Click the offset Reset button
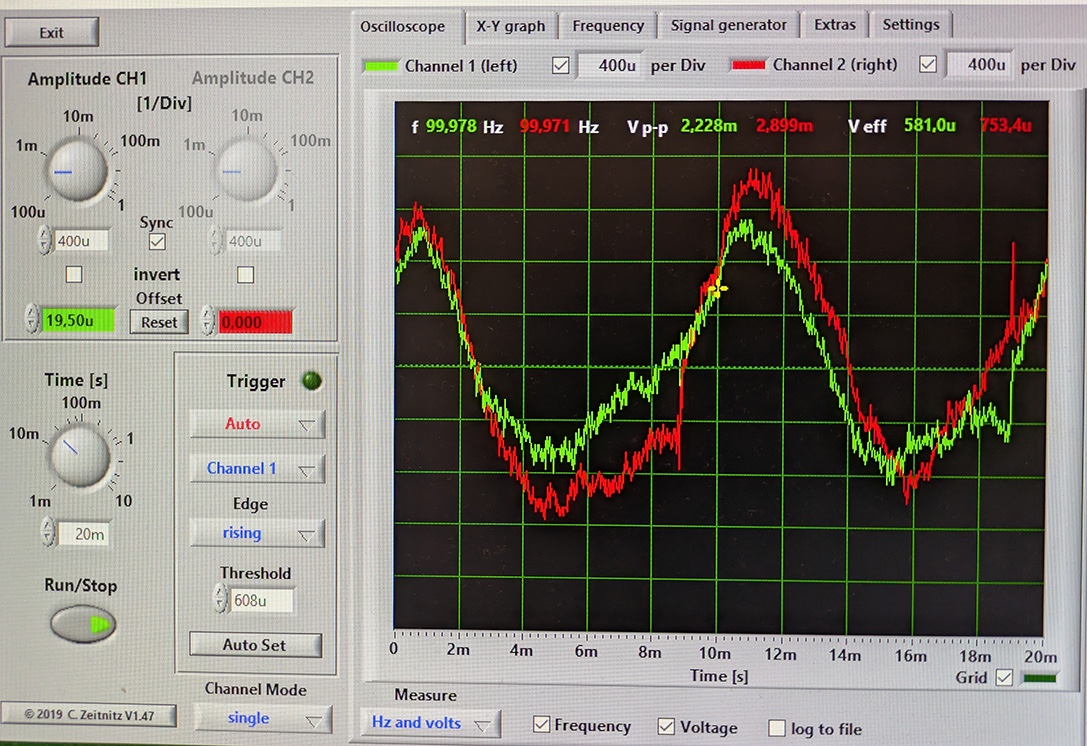The image size is (1087, 746). tap(159, 322)
